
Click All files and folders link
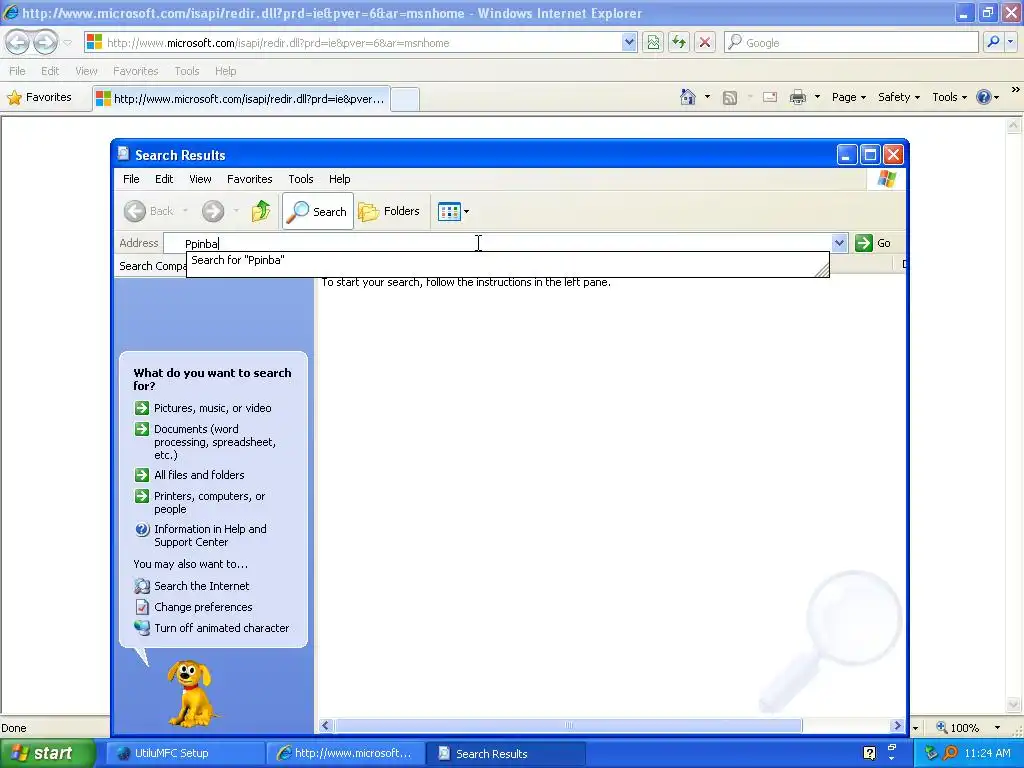pos(199,475)
